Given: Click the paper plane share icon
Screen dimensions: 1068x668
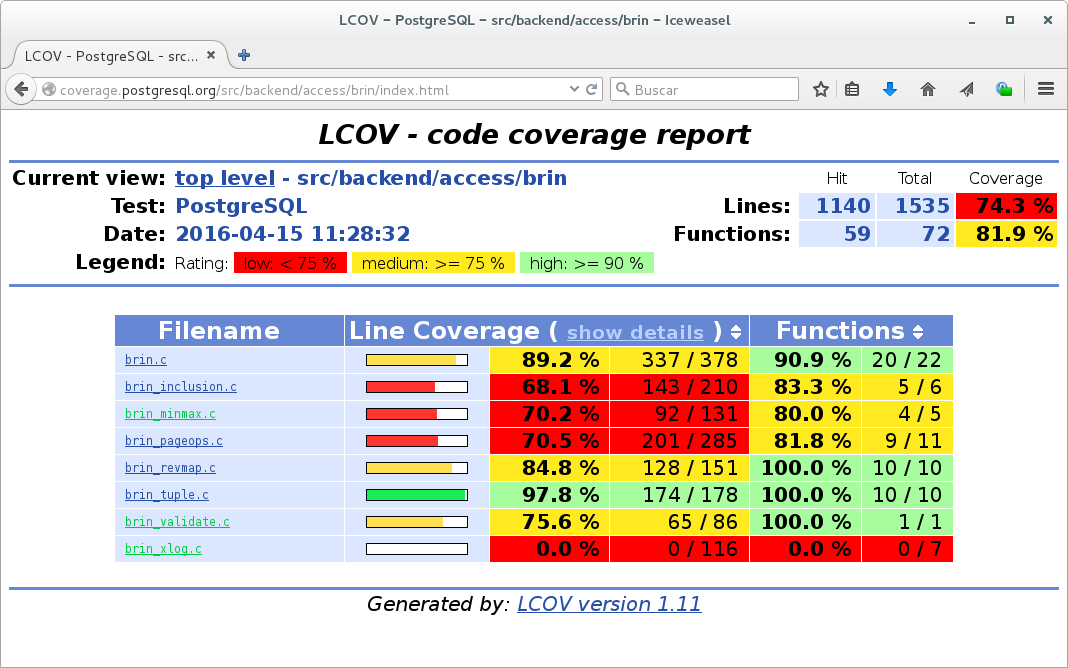Looking at the screenshot, I should (x=966, y=89).
